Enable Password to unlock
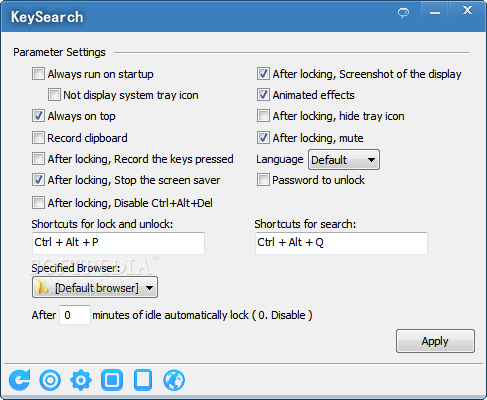 pyautogui.click(x=263, y=180)
